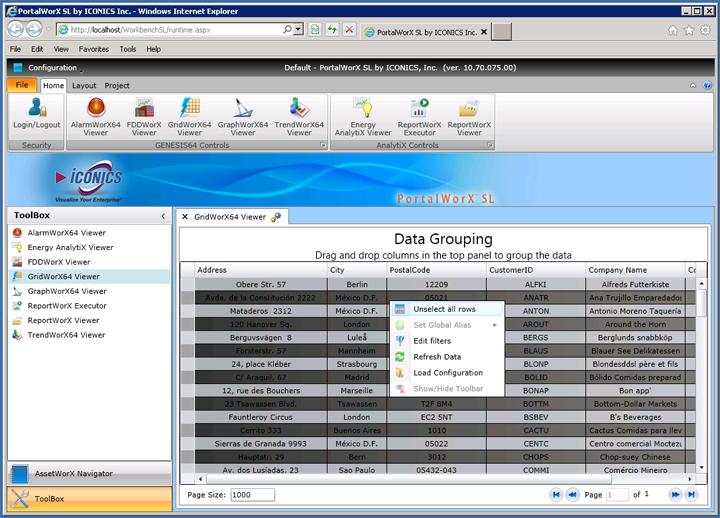Go to next page of grid
The image size is (720, 518).
tap(675, 495)
